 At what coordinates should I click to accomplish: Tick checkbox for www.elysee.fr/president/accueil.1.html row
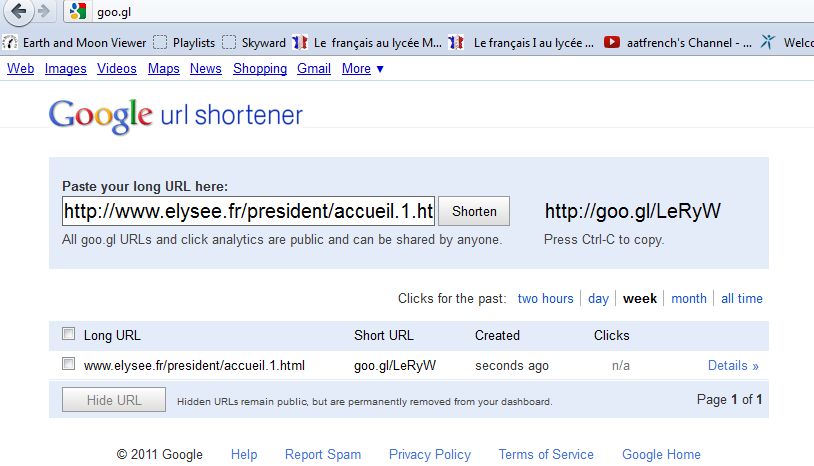[69, 364]
